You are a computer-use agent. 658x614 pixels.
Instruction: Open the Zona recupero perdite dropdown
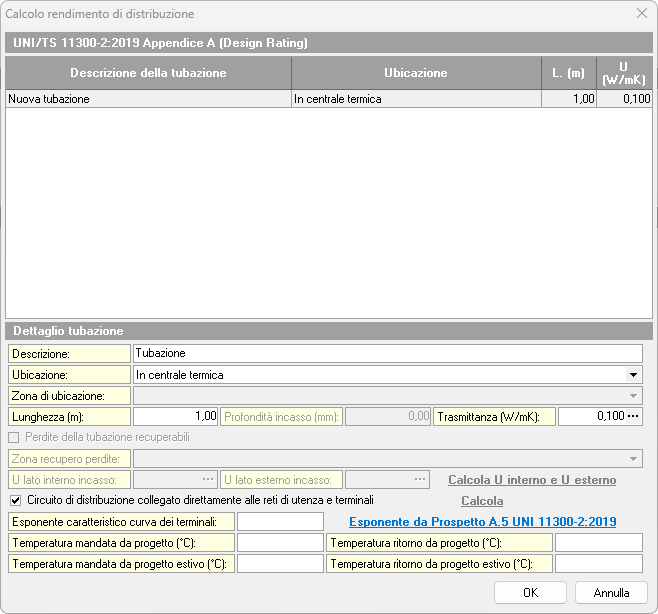(633, 459)
